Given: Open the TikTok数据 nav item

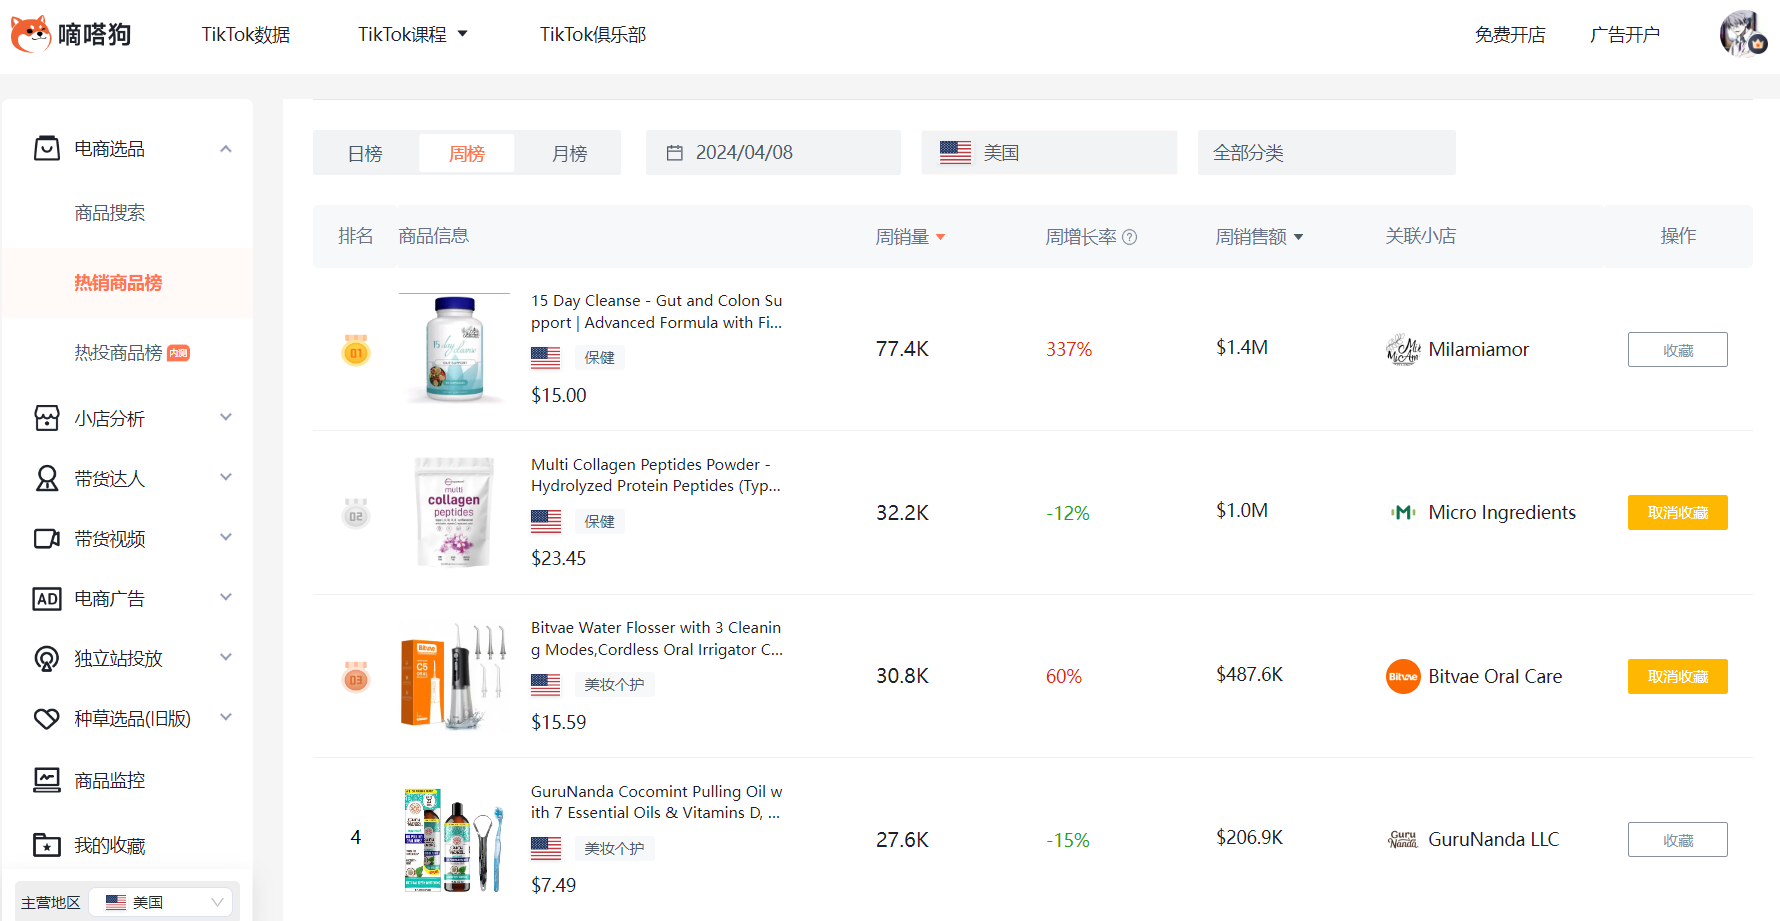Looking at the screenshot, I should (x=245, y=34).
